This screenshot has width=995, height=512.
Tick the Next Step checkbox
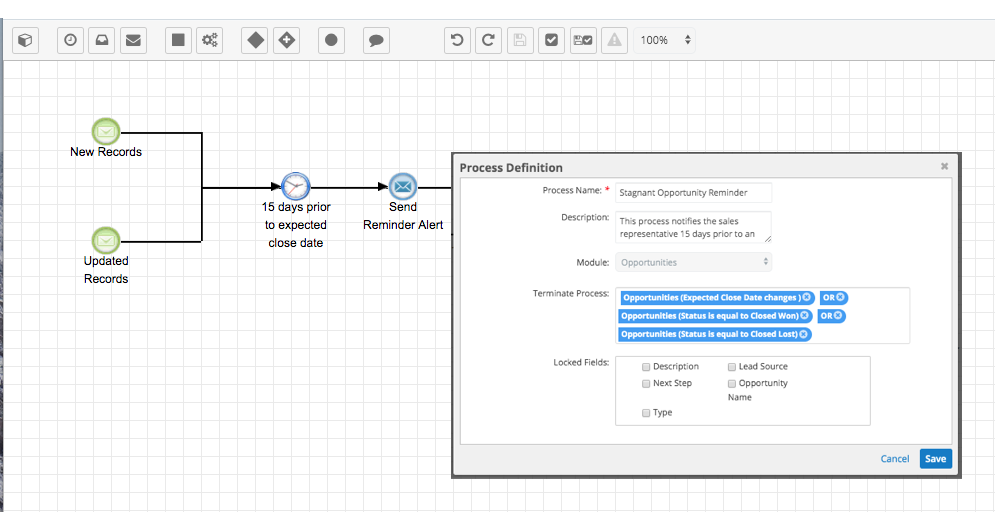point(647,383)
